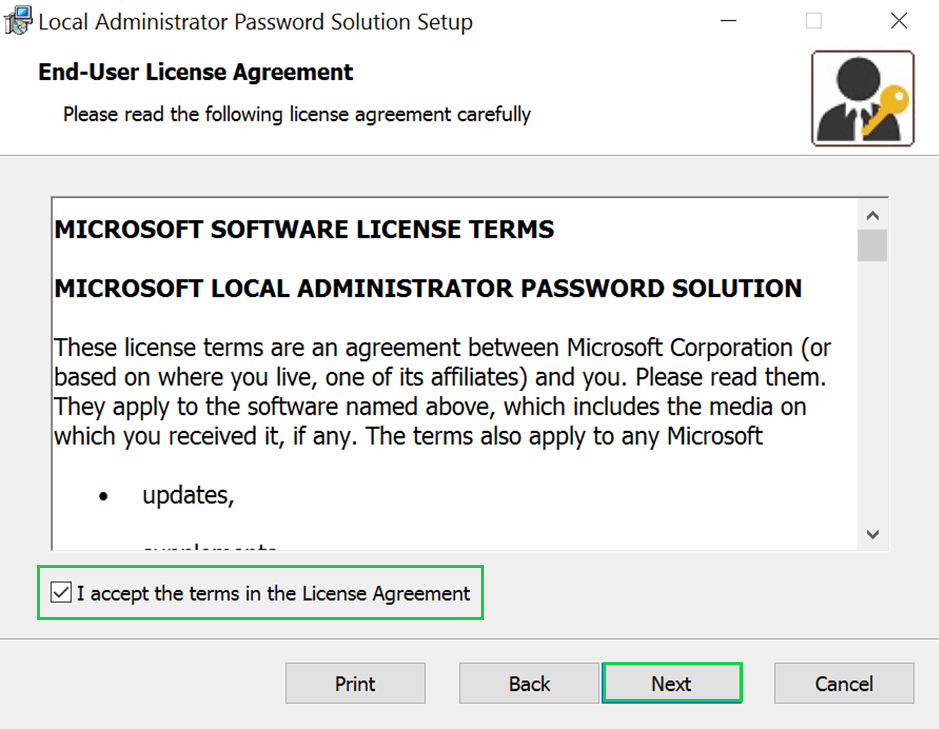Click the 'End-User License Agreement' header title
939x729 pixels.
[196, 72]
